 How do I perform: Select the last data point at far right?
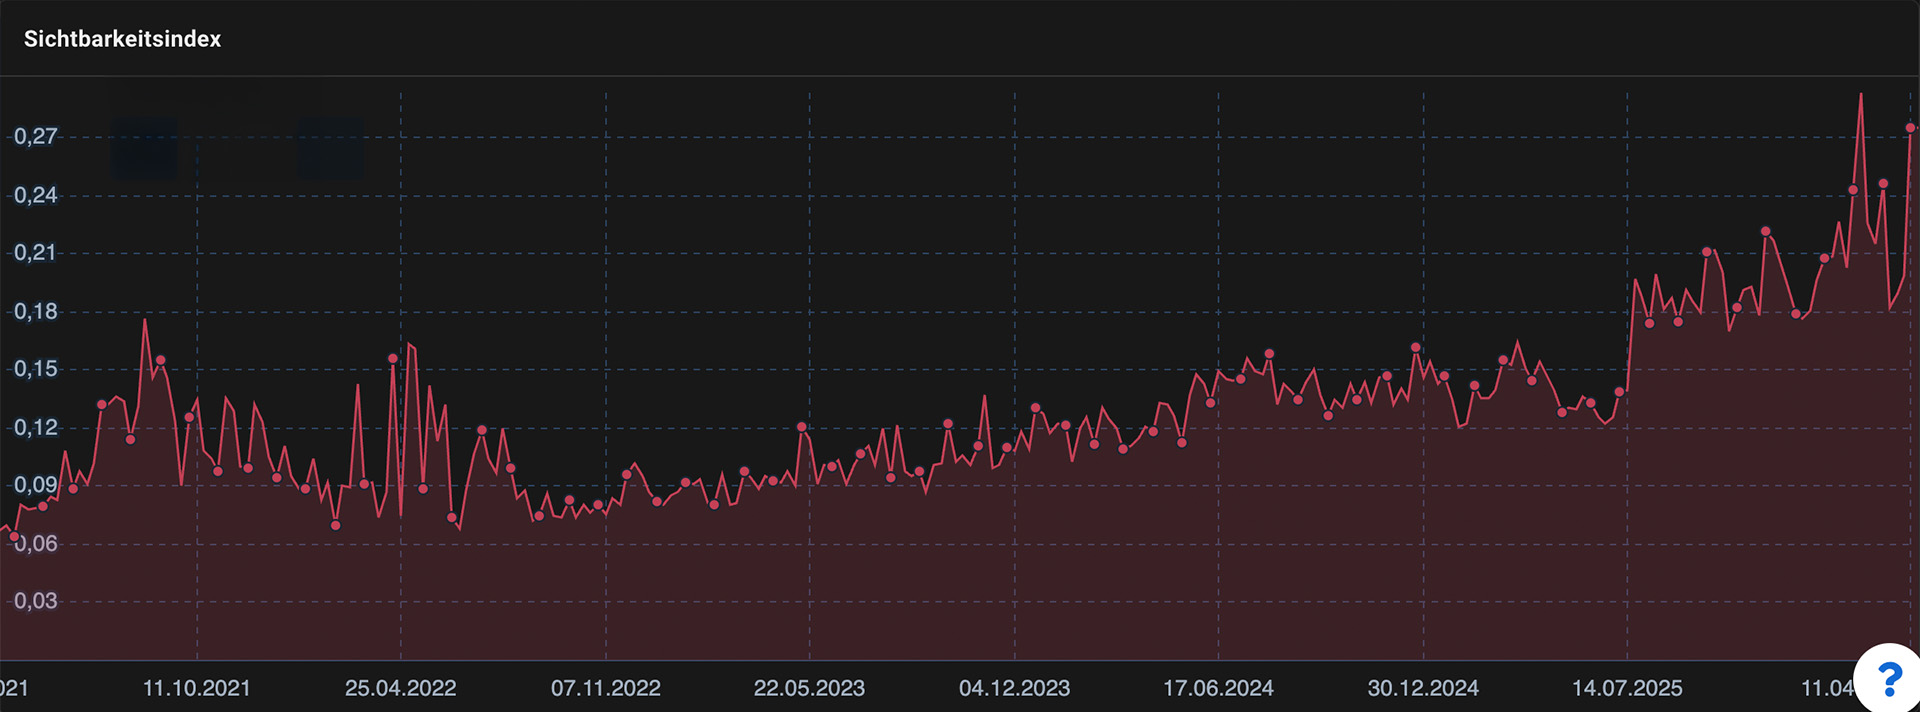(x=1910, y=128)
